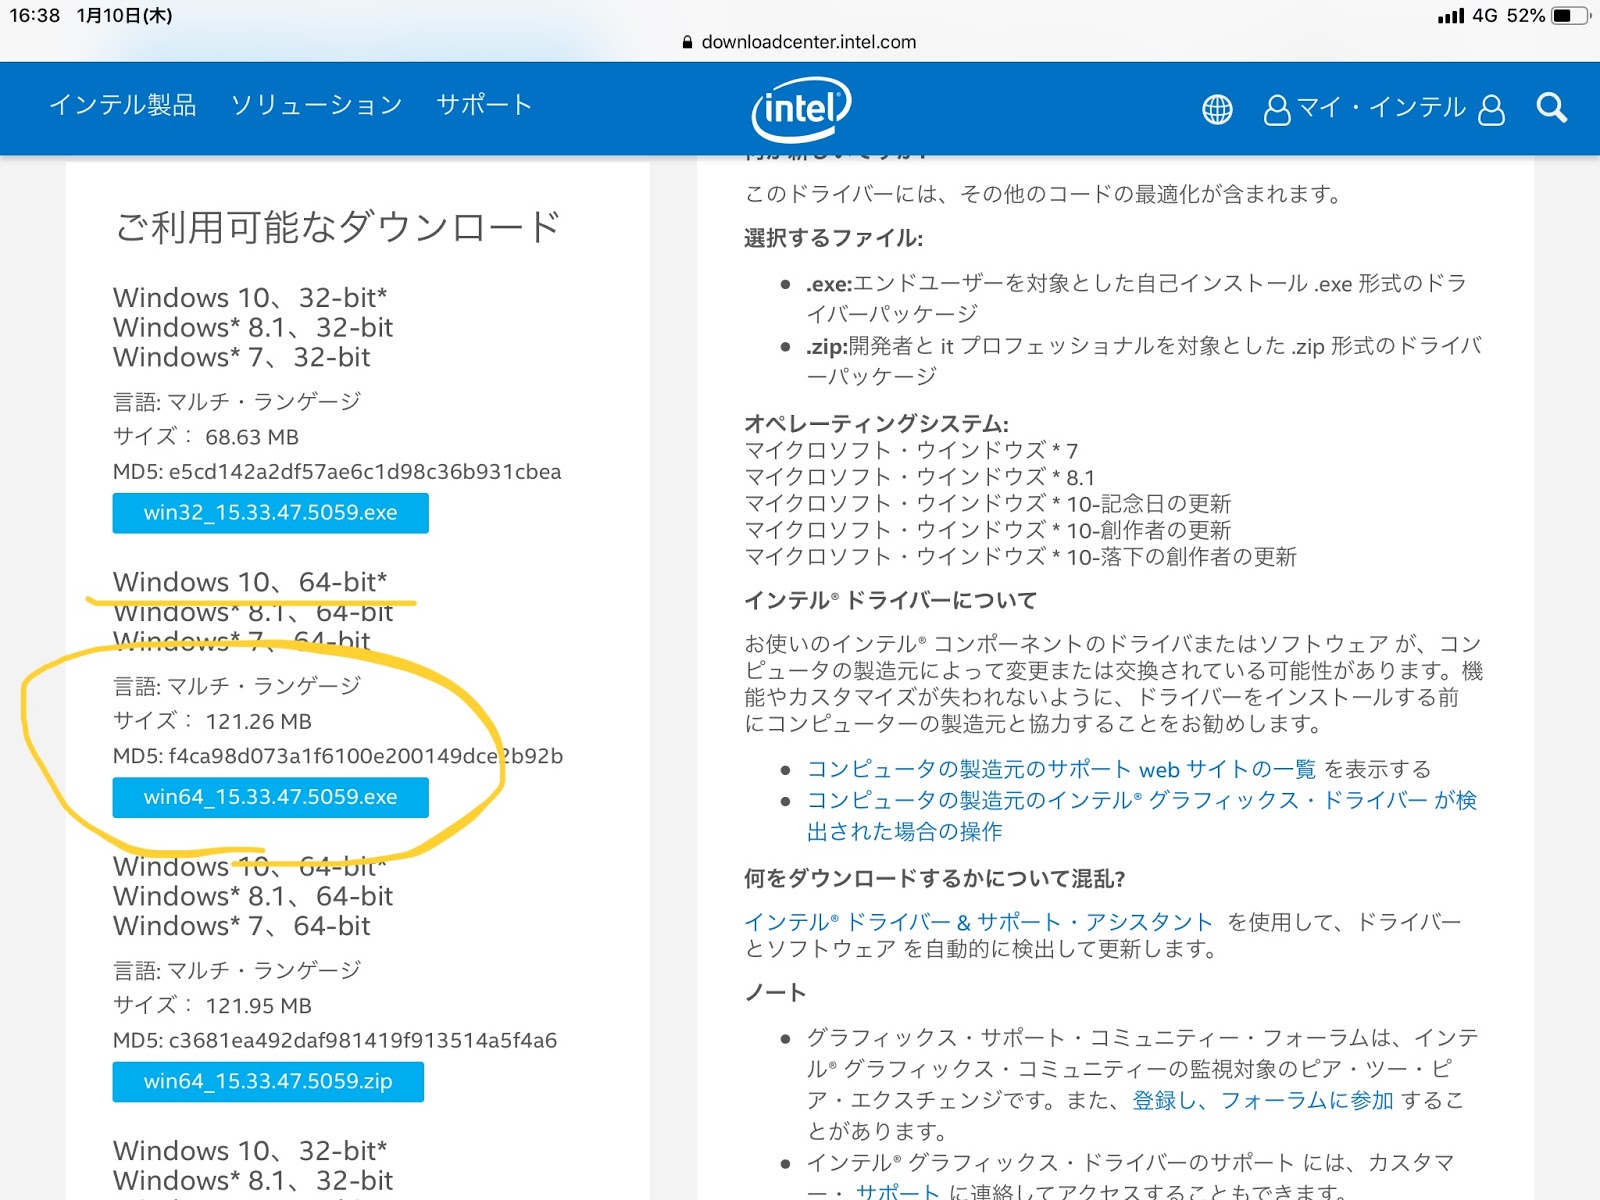
Task: Tap the 52% battery percentage
Action: pyautogui.click(x=1526, y=16)
